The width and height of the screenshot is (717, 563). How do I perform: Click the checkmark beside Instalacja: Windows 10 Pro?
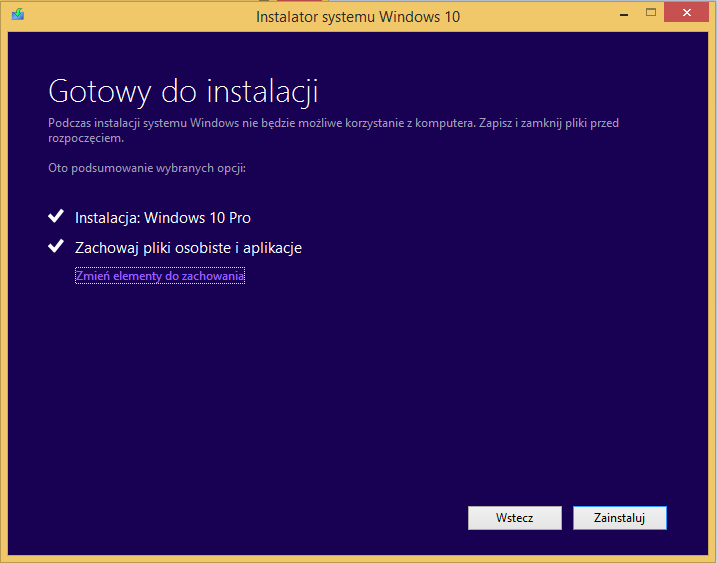[56, 216]
